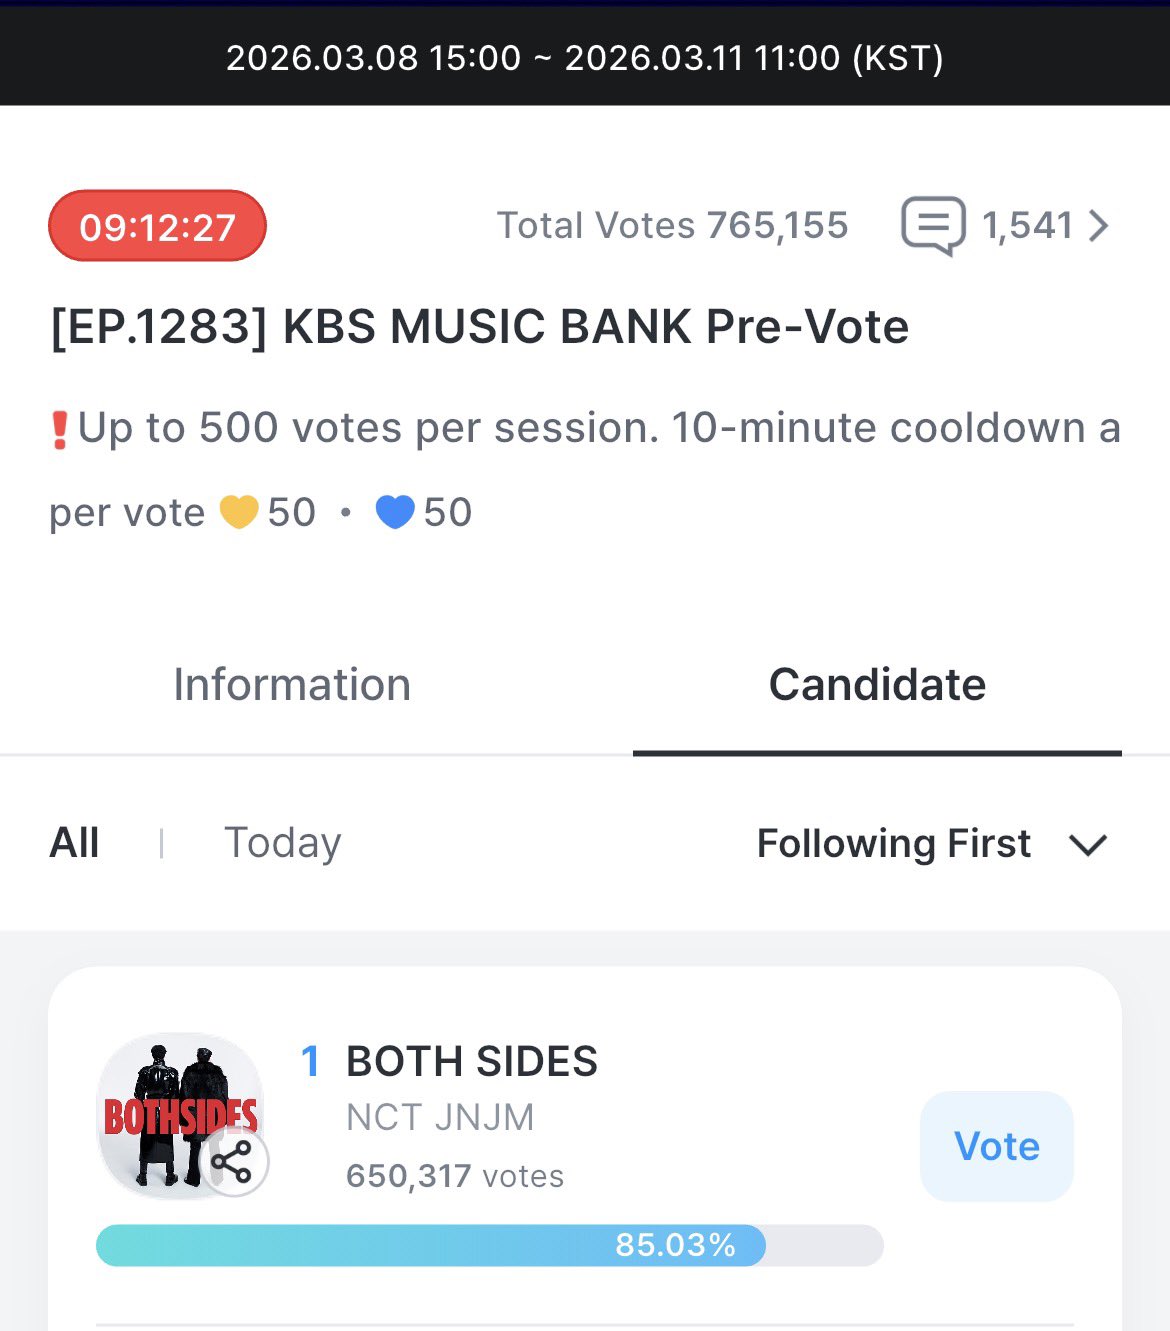Vote for BOTH SIDES

pos(996,1146)
